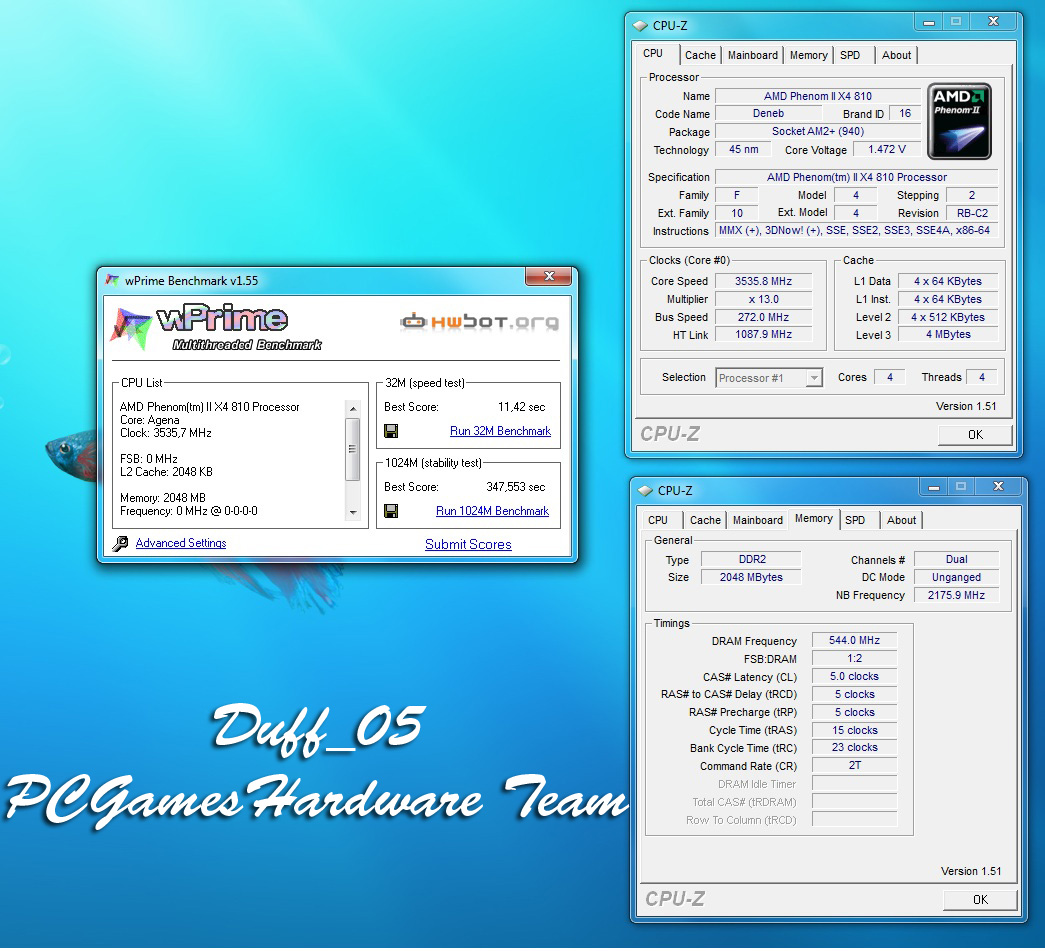Click the Cycle Time (tRAS) value 15 clocks

pyautogui.click(x=854, y=730)
